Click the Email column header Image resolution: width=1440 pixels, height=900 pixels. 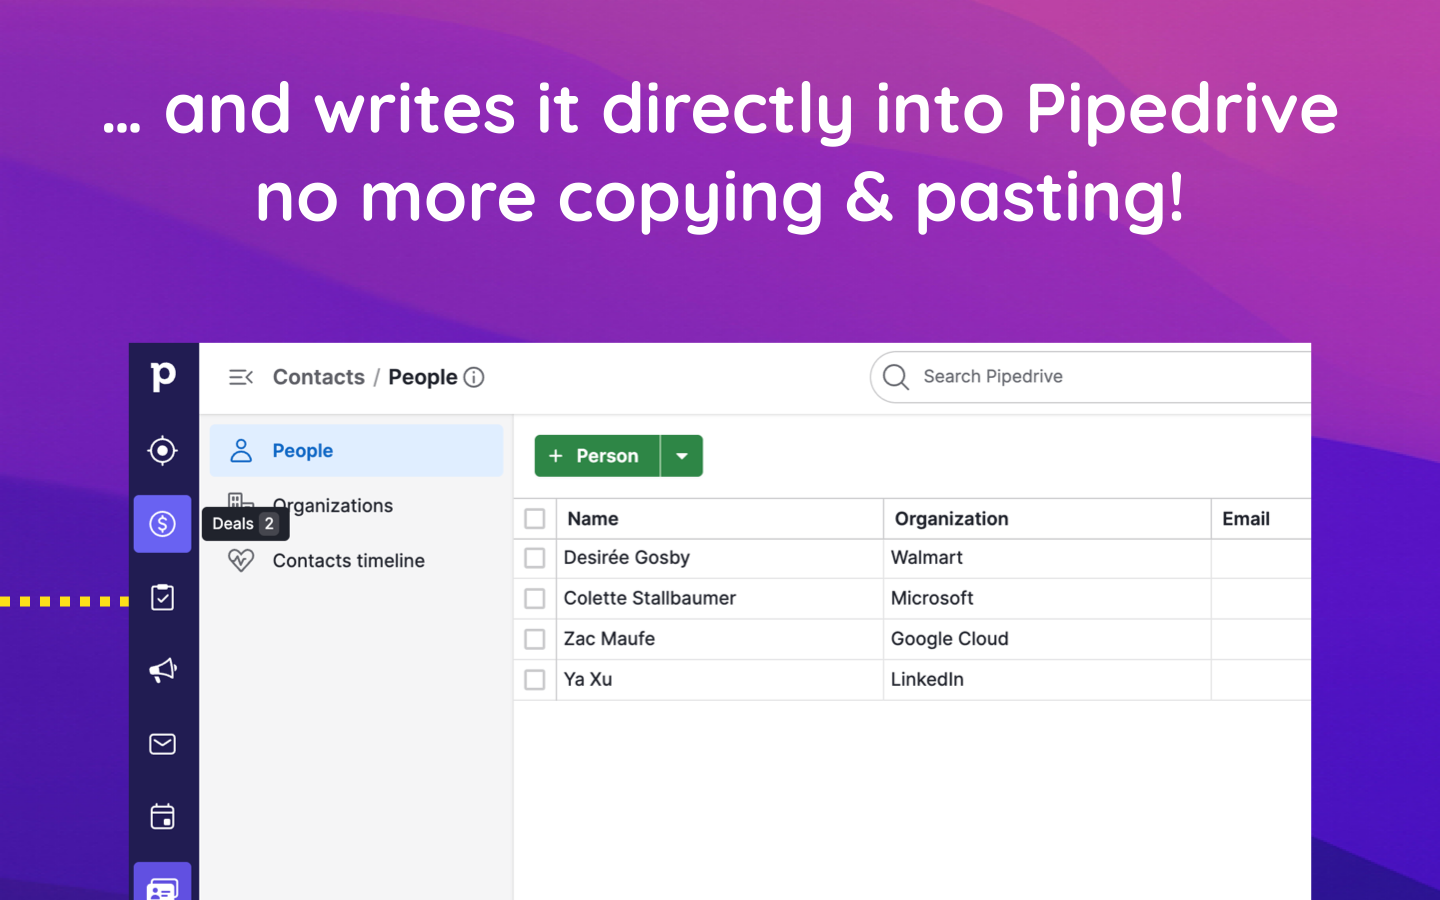1246,519
